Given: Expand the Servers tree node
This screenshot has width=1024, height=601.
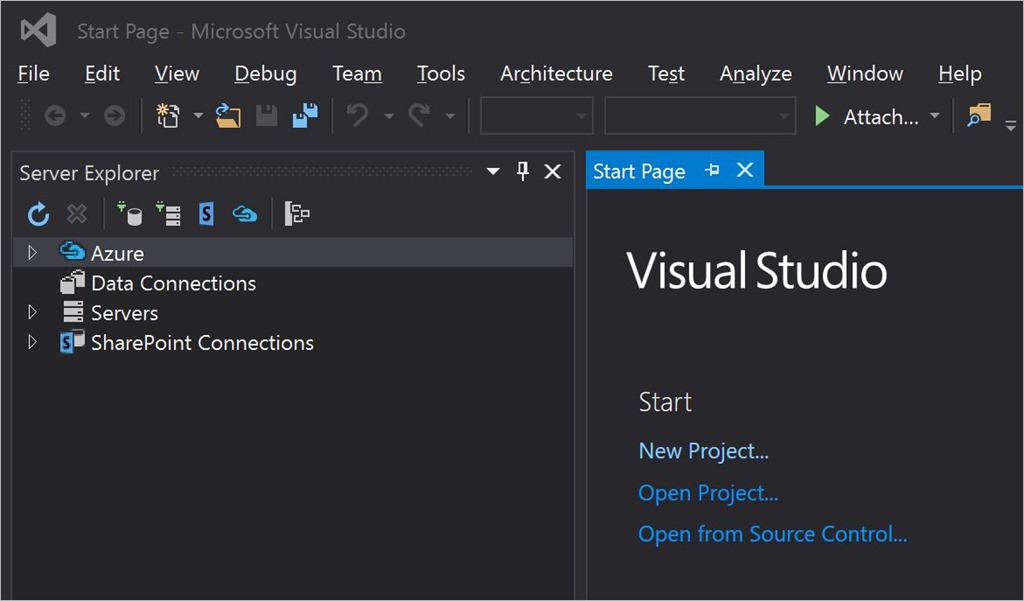Looking at the screenshot, I should pyautogui.click(x=32, y=313).
